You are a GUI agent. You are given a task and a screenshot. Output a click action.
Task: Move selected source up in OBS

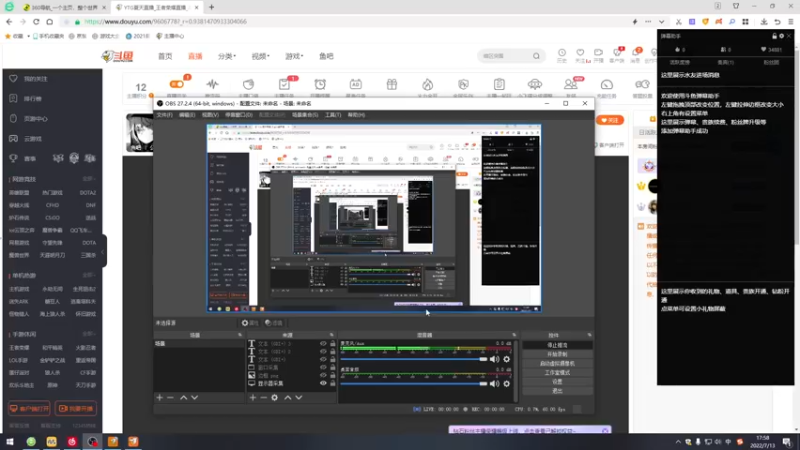click(x=288, y=397)
